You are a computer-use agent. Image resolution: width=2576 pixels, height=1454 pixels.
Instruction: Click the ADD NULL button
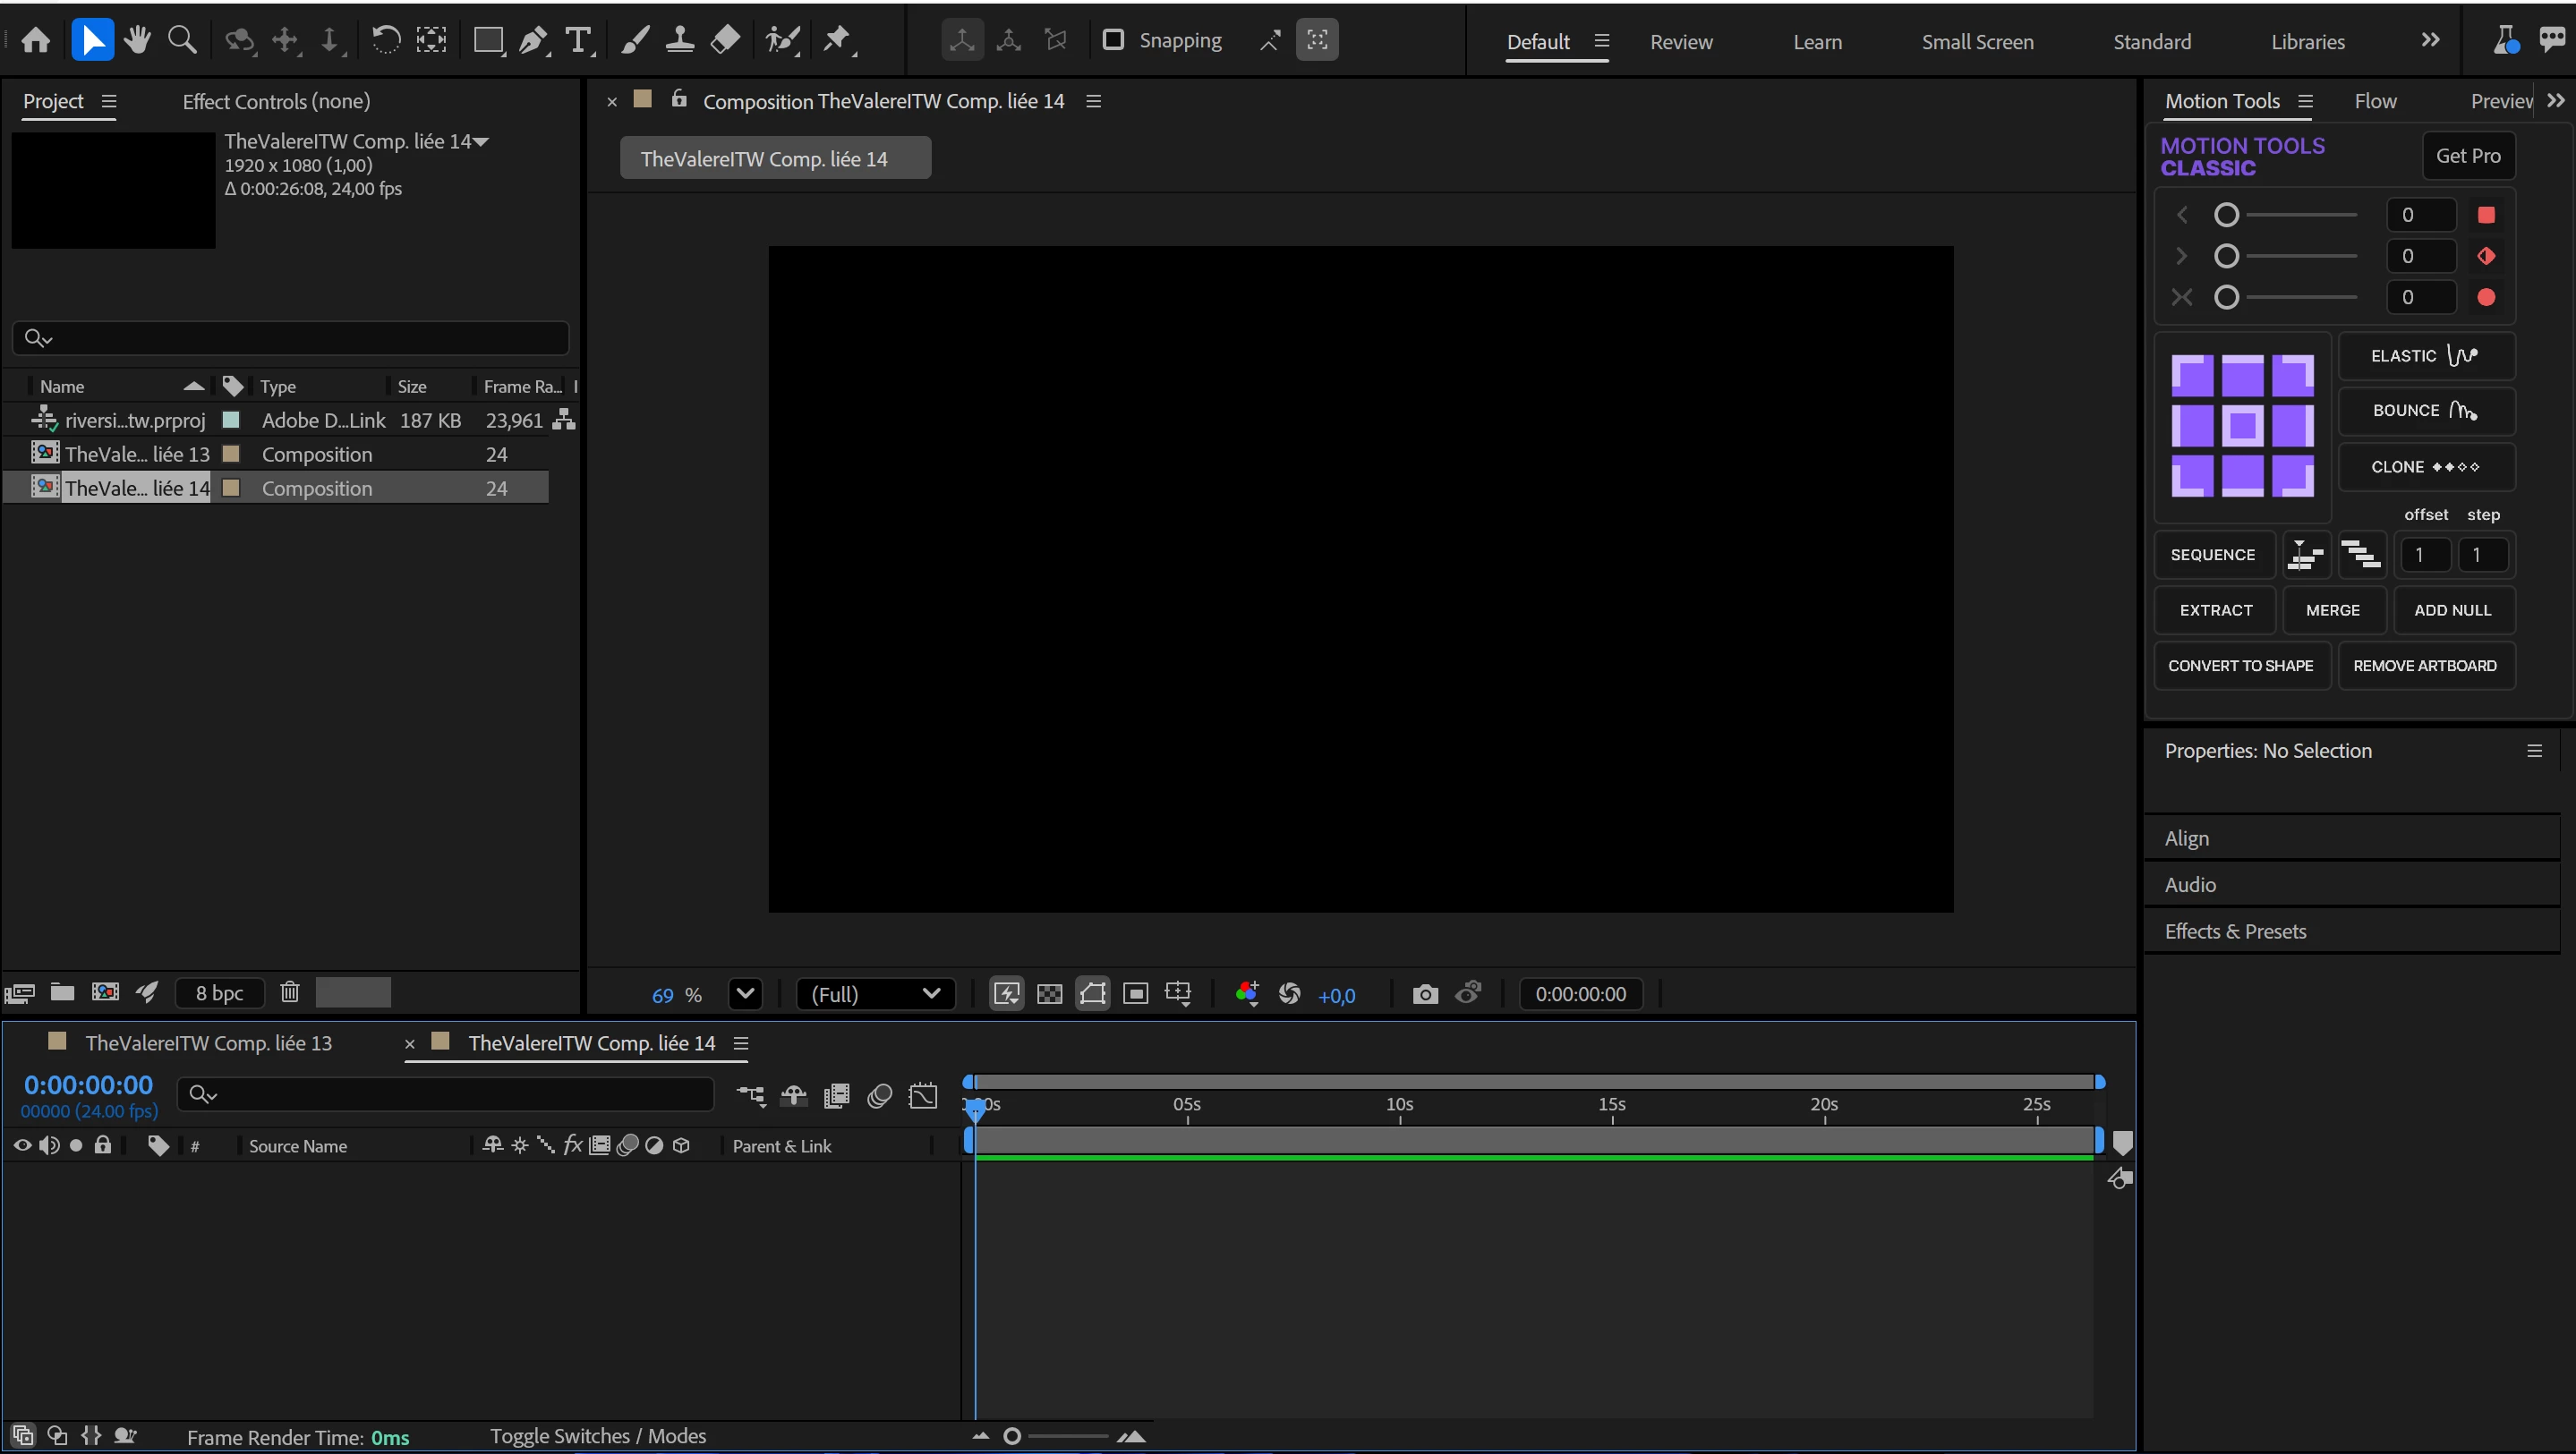2452,610
